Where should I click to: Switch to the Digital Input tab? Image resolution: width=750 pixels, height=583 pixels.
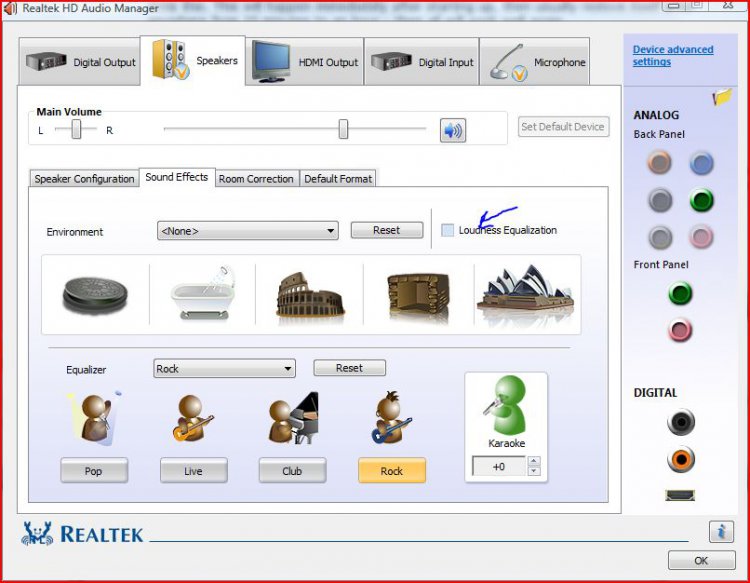[421, 62]
